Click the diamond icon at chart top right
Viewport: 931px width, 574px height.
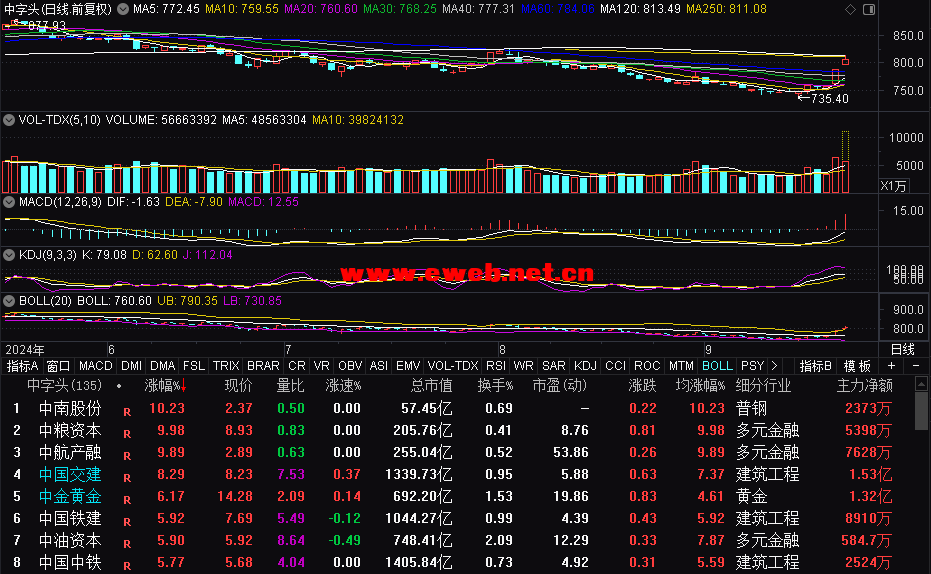pyautogui.click(x=850, y=9)
